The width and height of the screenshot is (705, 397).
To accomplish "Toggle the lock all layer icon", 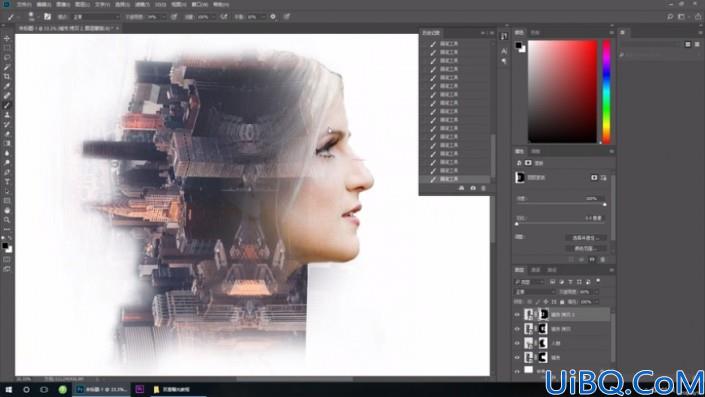I will click(x=562, y=302).
